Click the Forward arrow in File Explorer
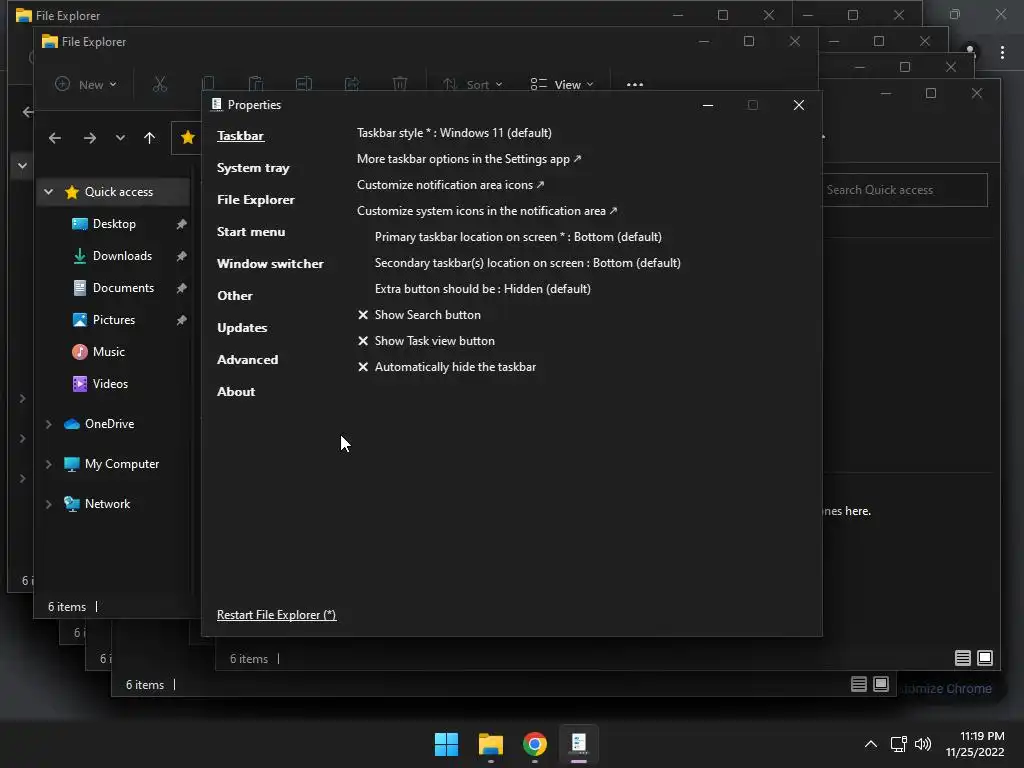Viewport: 1024px width, 768px height. [x=90, y=138]
